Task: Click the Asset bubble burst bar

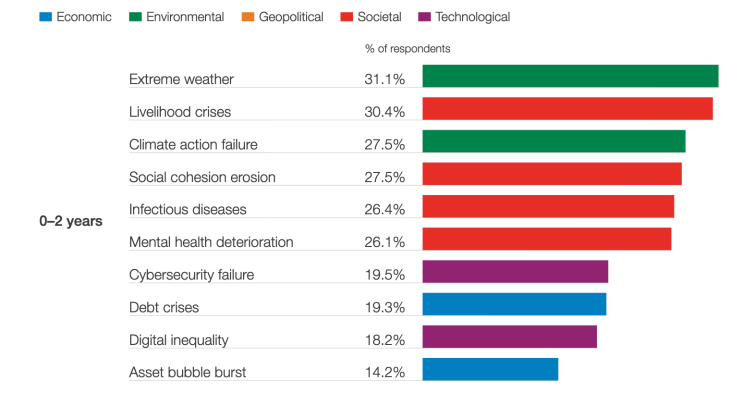Action: tap(491, 369)
